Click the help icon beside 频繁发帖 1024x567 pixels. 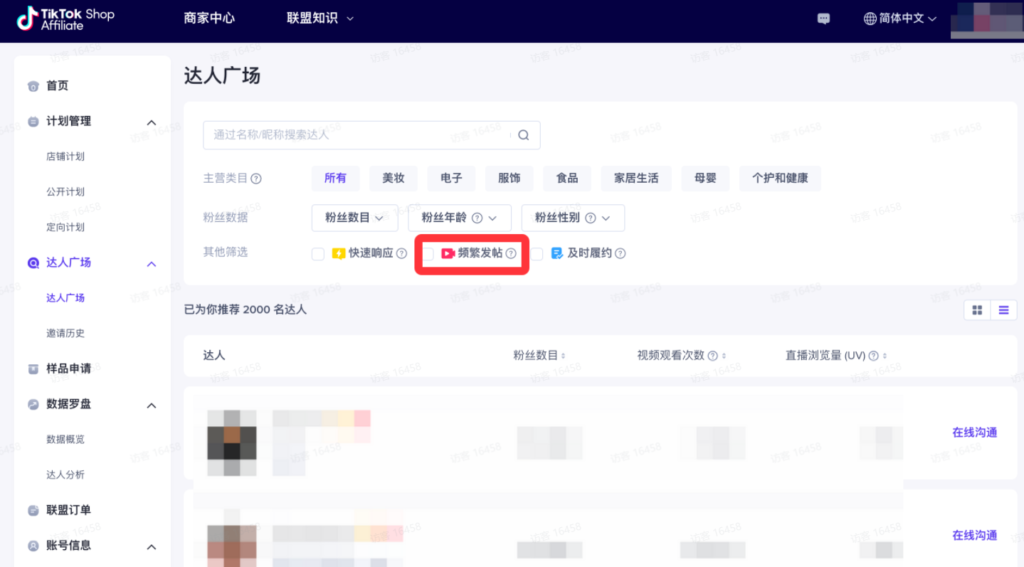(x=511, y=253)
